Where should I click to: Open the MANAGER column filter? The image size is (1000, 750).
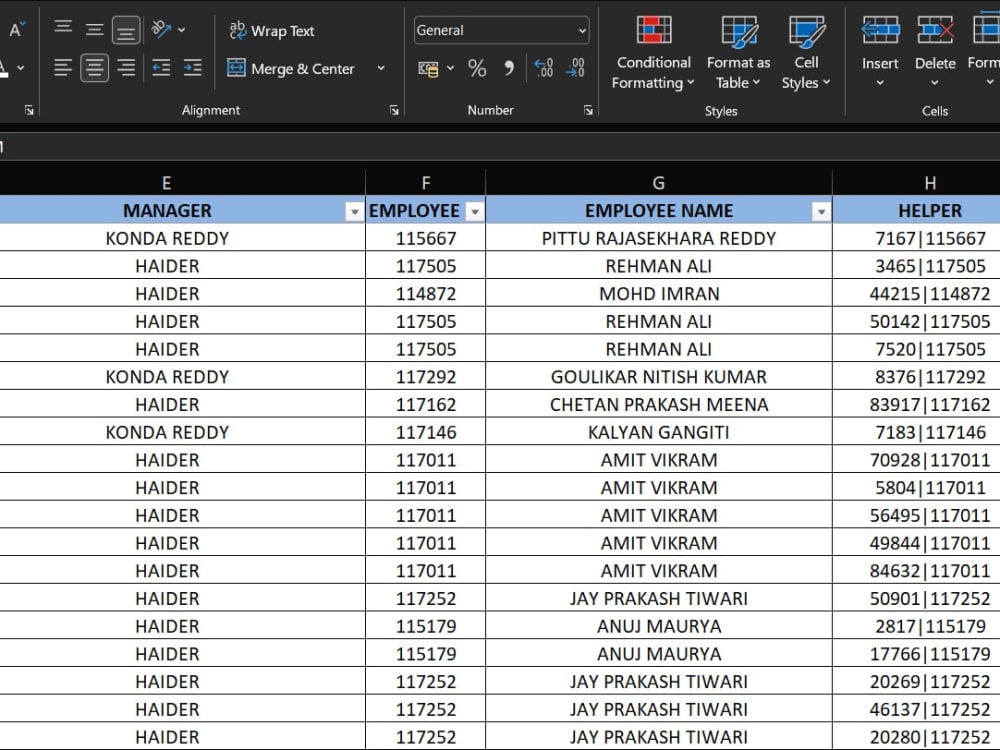[x=354, y=212]
